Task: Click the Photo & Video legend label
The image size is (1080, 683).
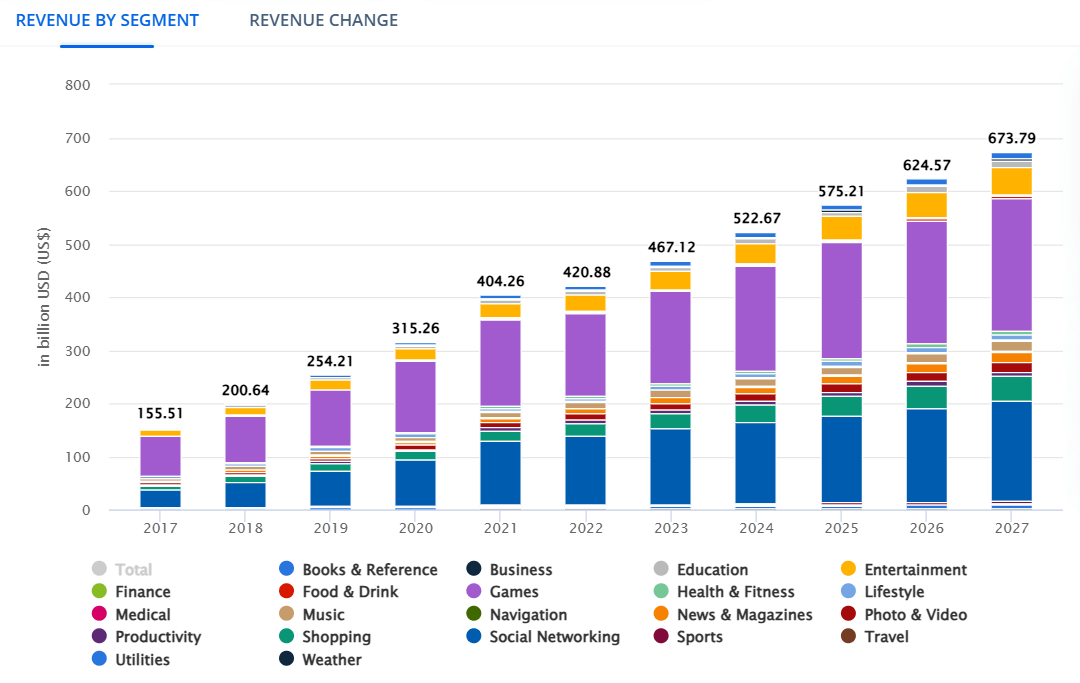Action: click(915, 615)
